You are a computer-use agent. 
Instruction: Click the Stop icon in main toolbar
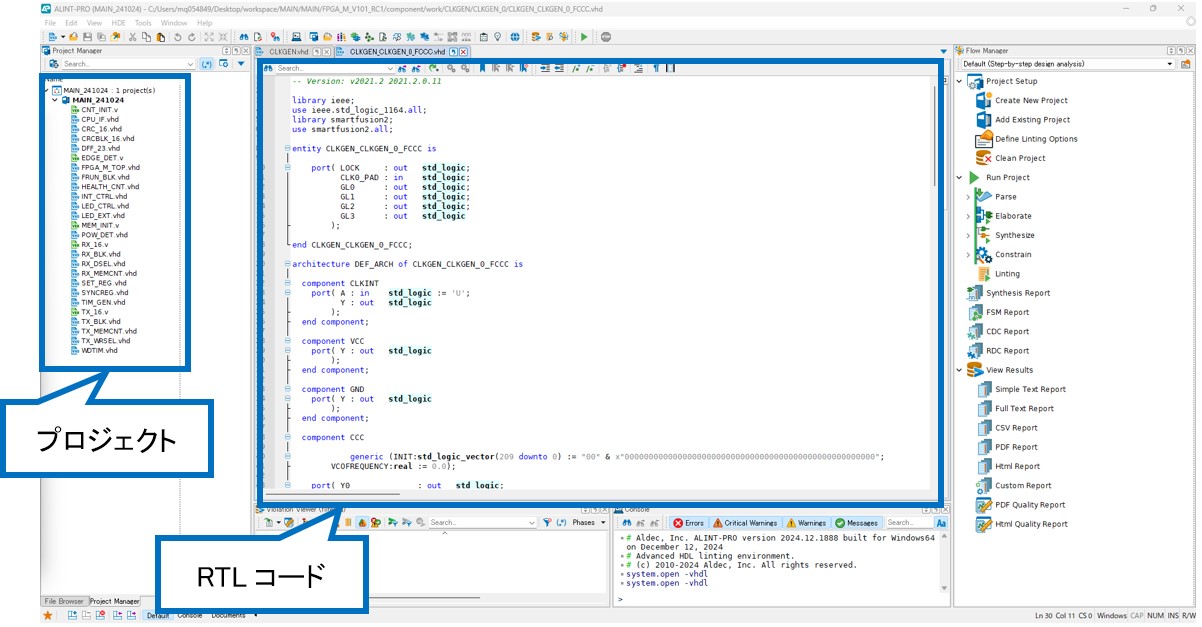(606, 37)
